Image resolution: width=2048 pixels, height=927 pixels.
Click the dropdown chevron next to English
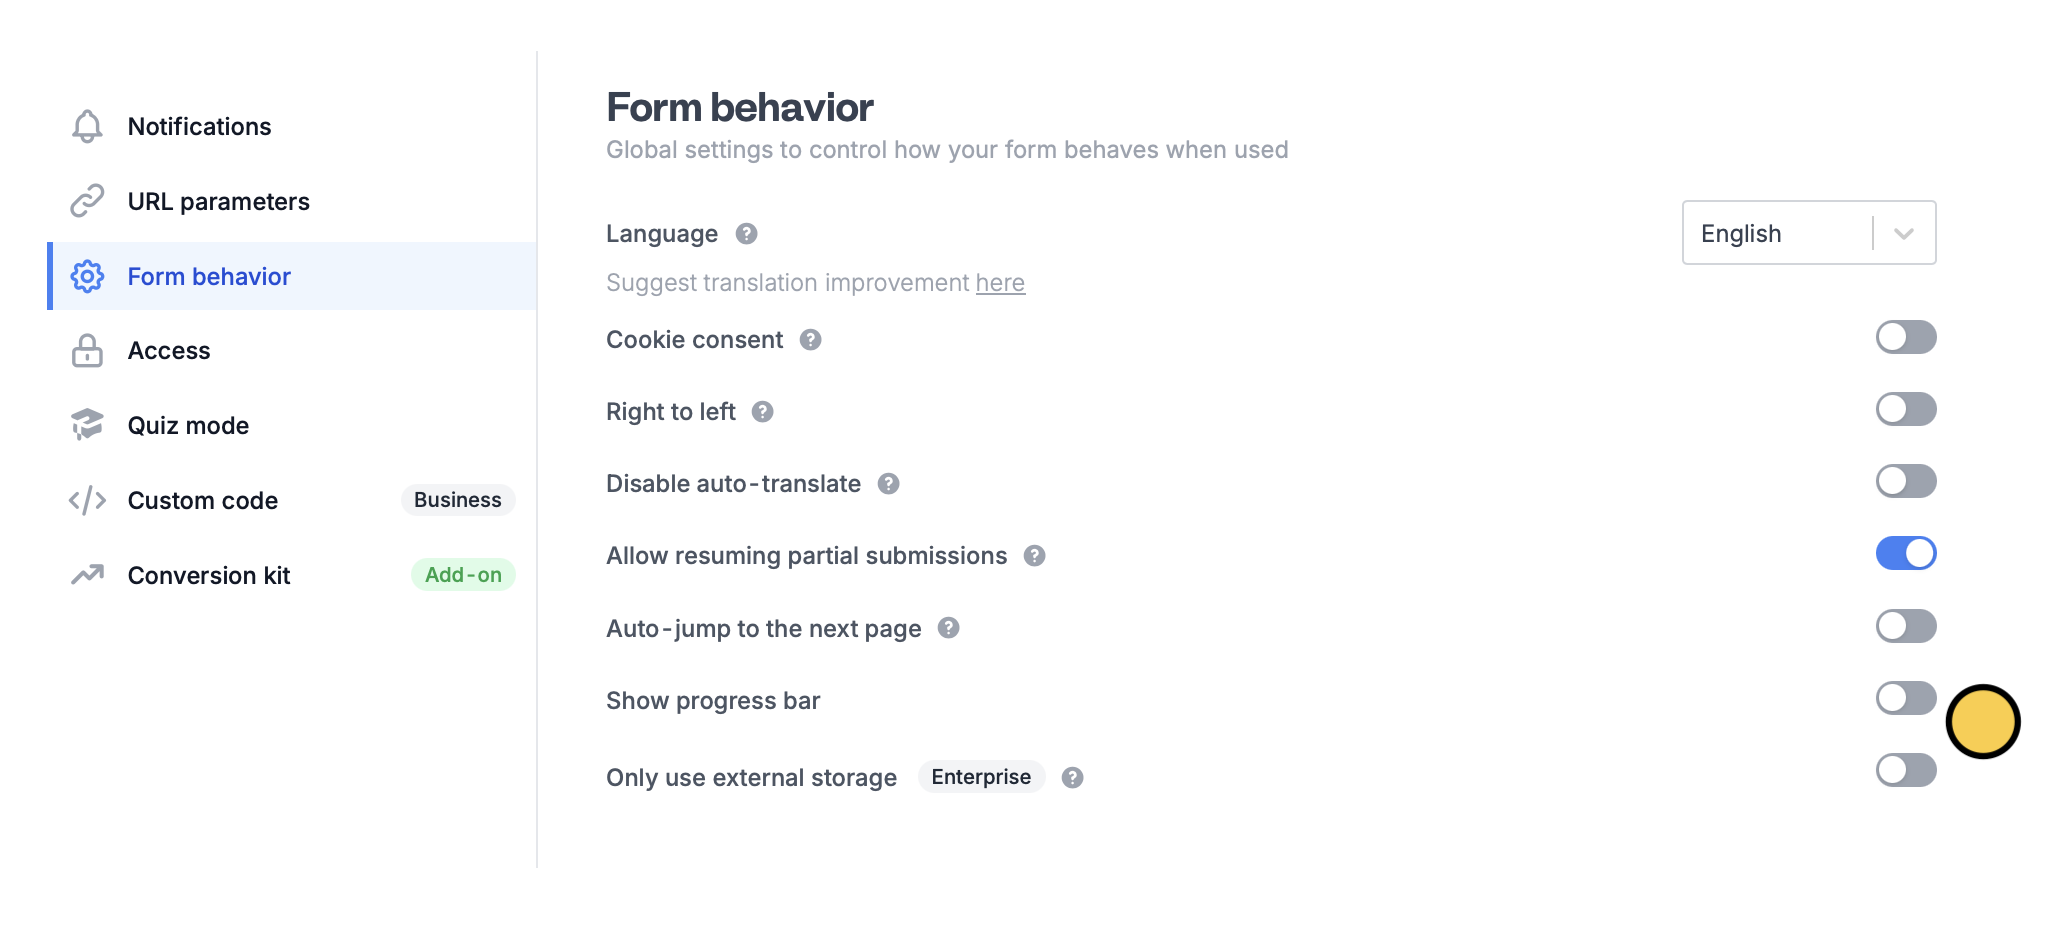pyautogui.click(x=1903, y=232)
